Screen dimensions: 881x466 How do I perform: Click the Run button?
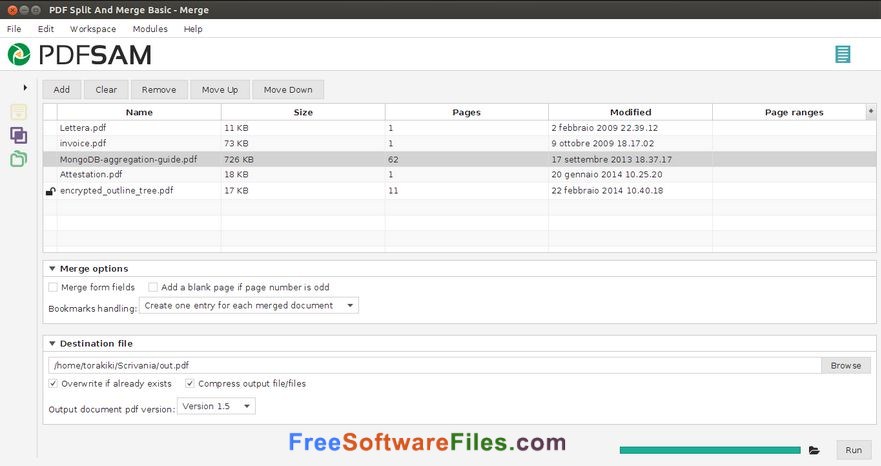coord(853,450)
